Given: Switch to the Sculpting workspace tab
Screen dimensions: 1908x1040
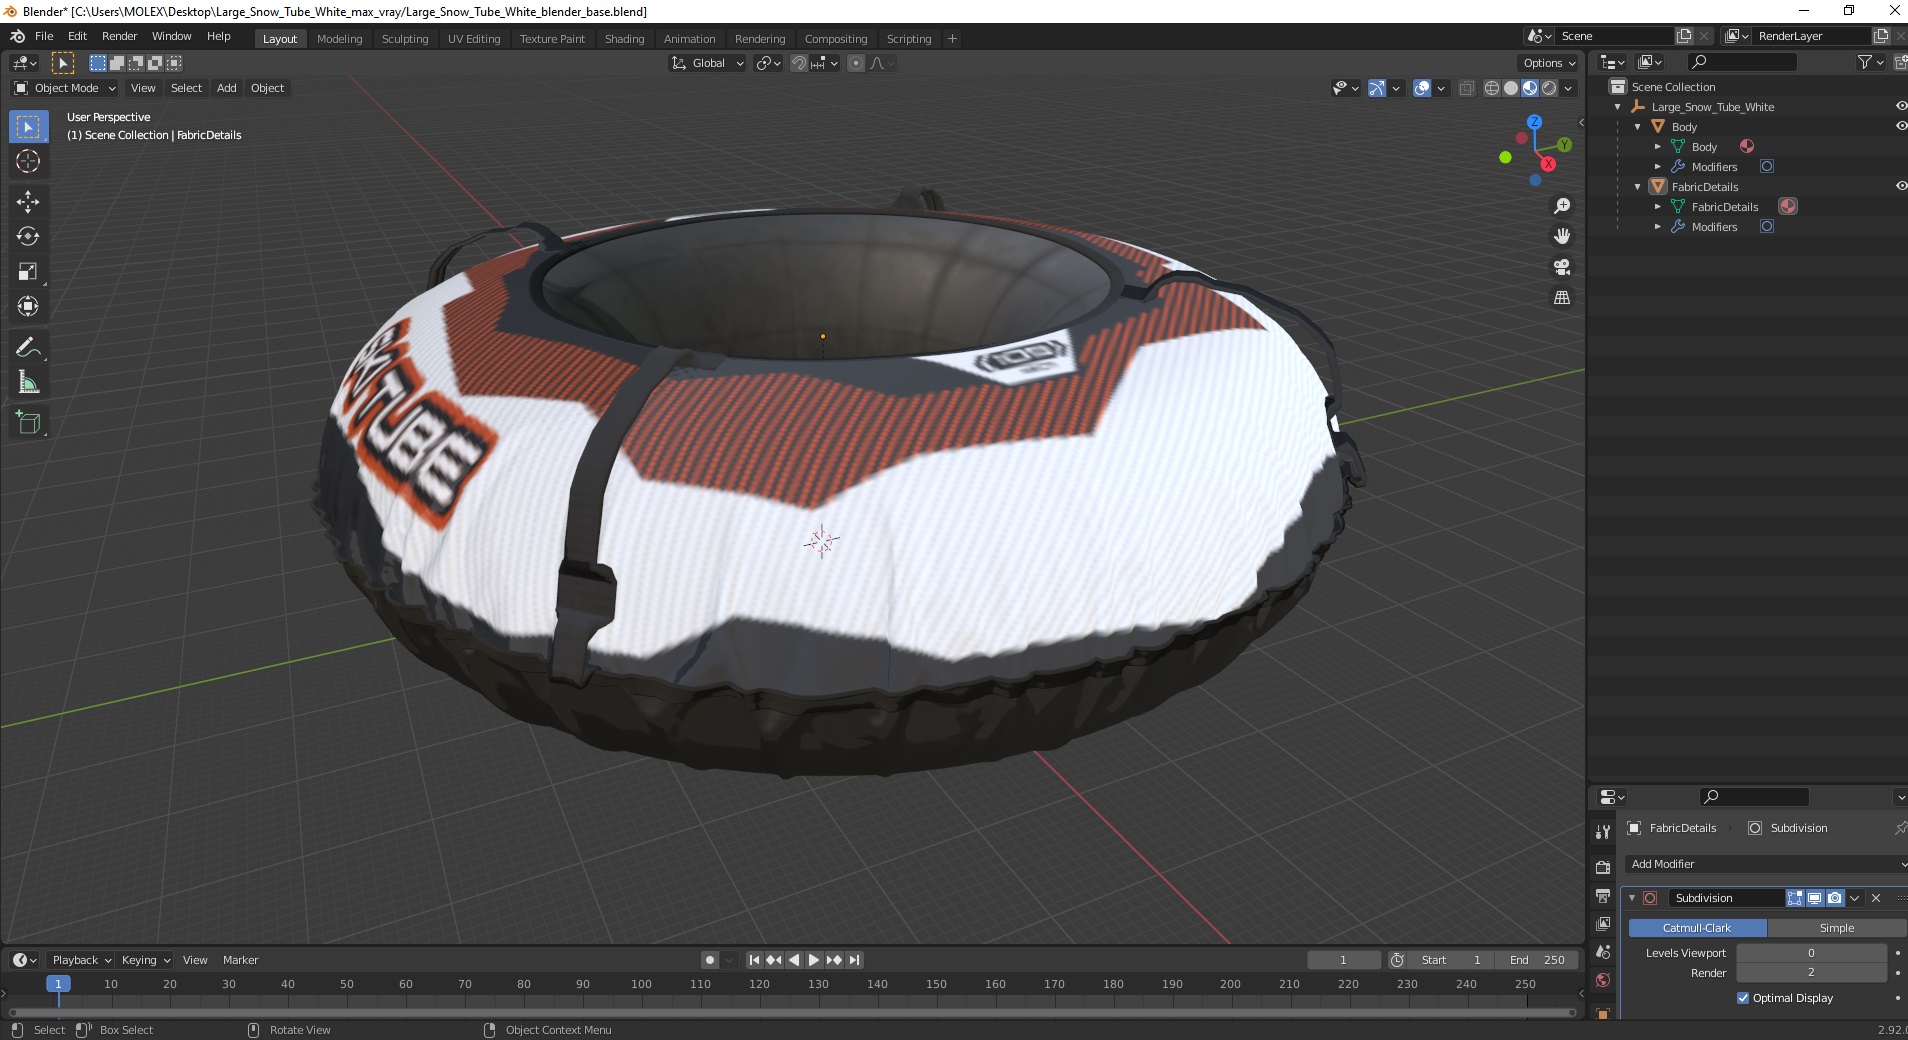Looking at the screenshot, I should click(x=405, y=39).
